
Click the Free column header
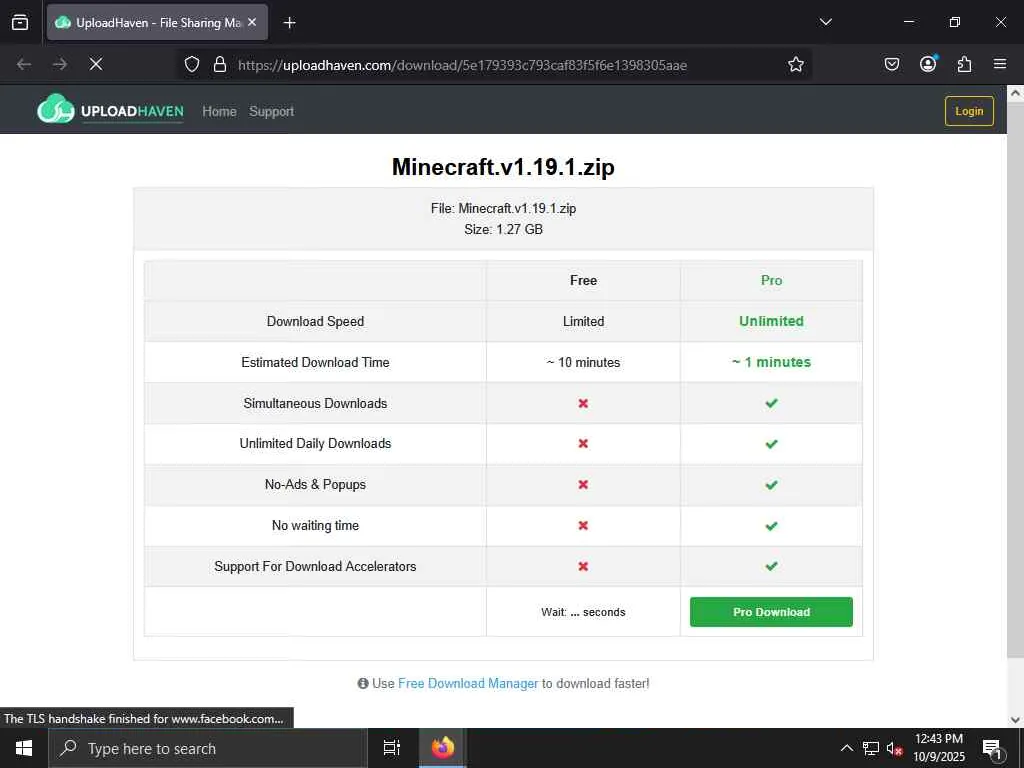[583, 280]
